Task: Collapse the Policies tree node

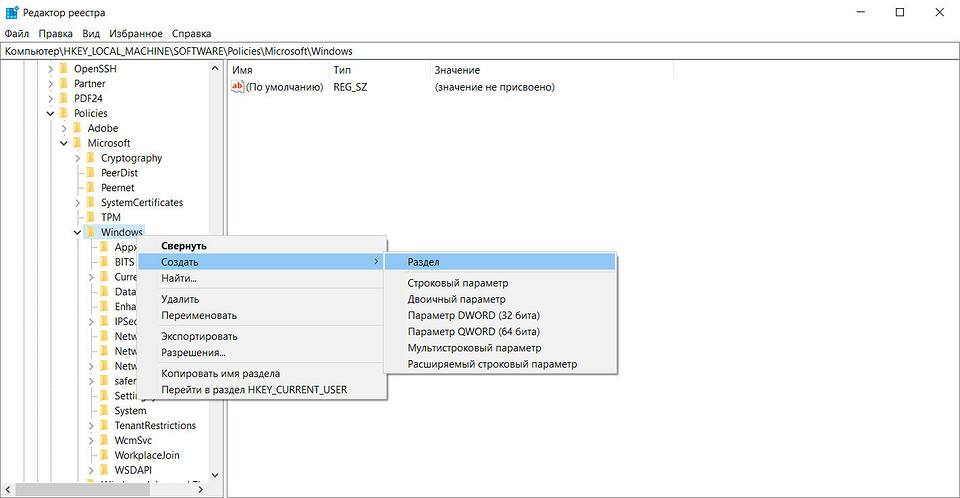Action: (50, 114)
